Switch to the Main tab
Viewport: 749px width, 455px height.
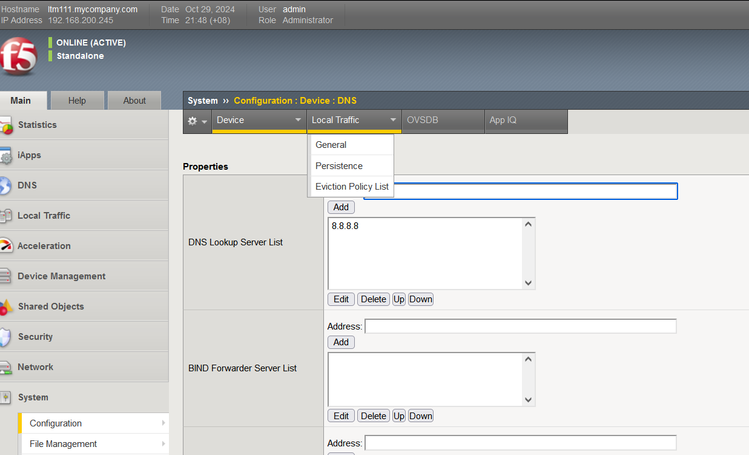point(21,101)
